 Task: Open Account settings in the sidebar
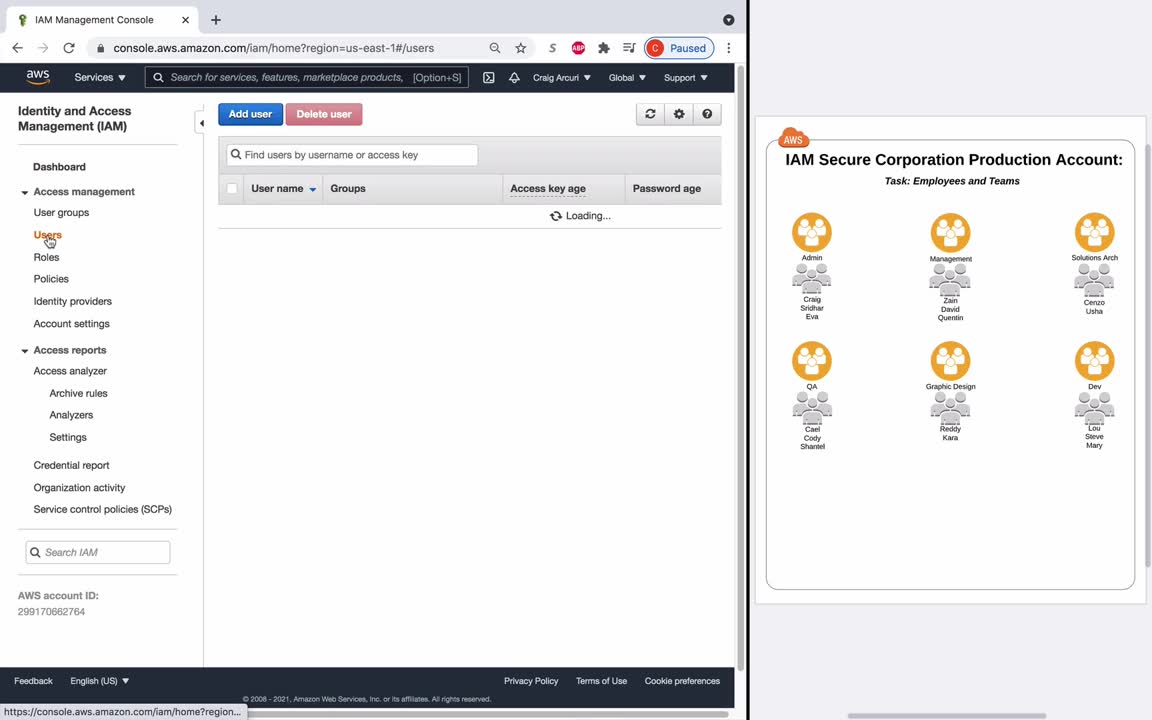tap(71, 324)
